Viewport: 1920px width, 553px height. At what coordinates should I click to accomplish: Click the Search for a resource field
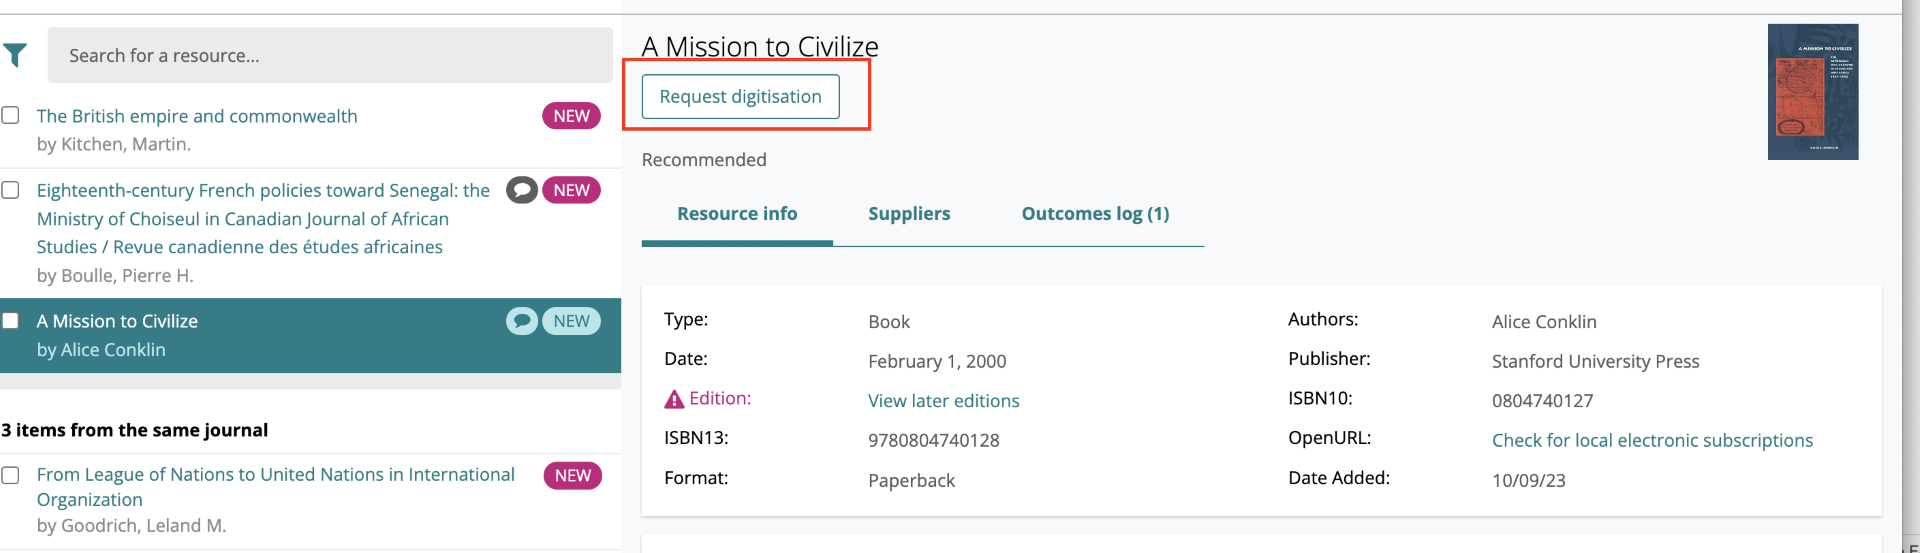click(330, 55)
